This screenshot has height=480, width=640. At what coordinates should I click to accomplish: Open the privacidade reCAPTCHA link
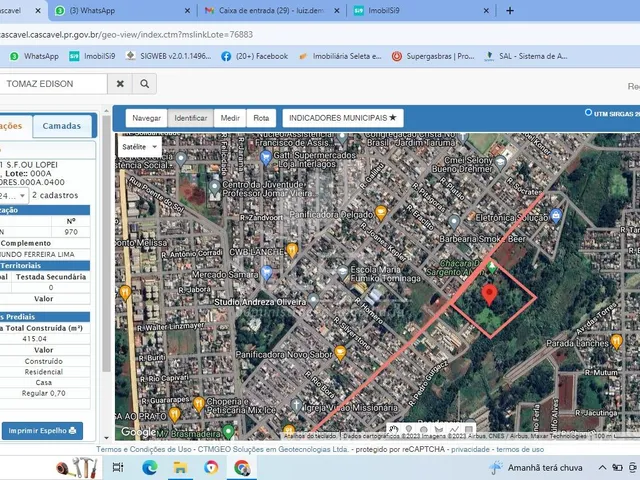pos(470,449)
